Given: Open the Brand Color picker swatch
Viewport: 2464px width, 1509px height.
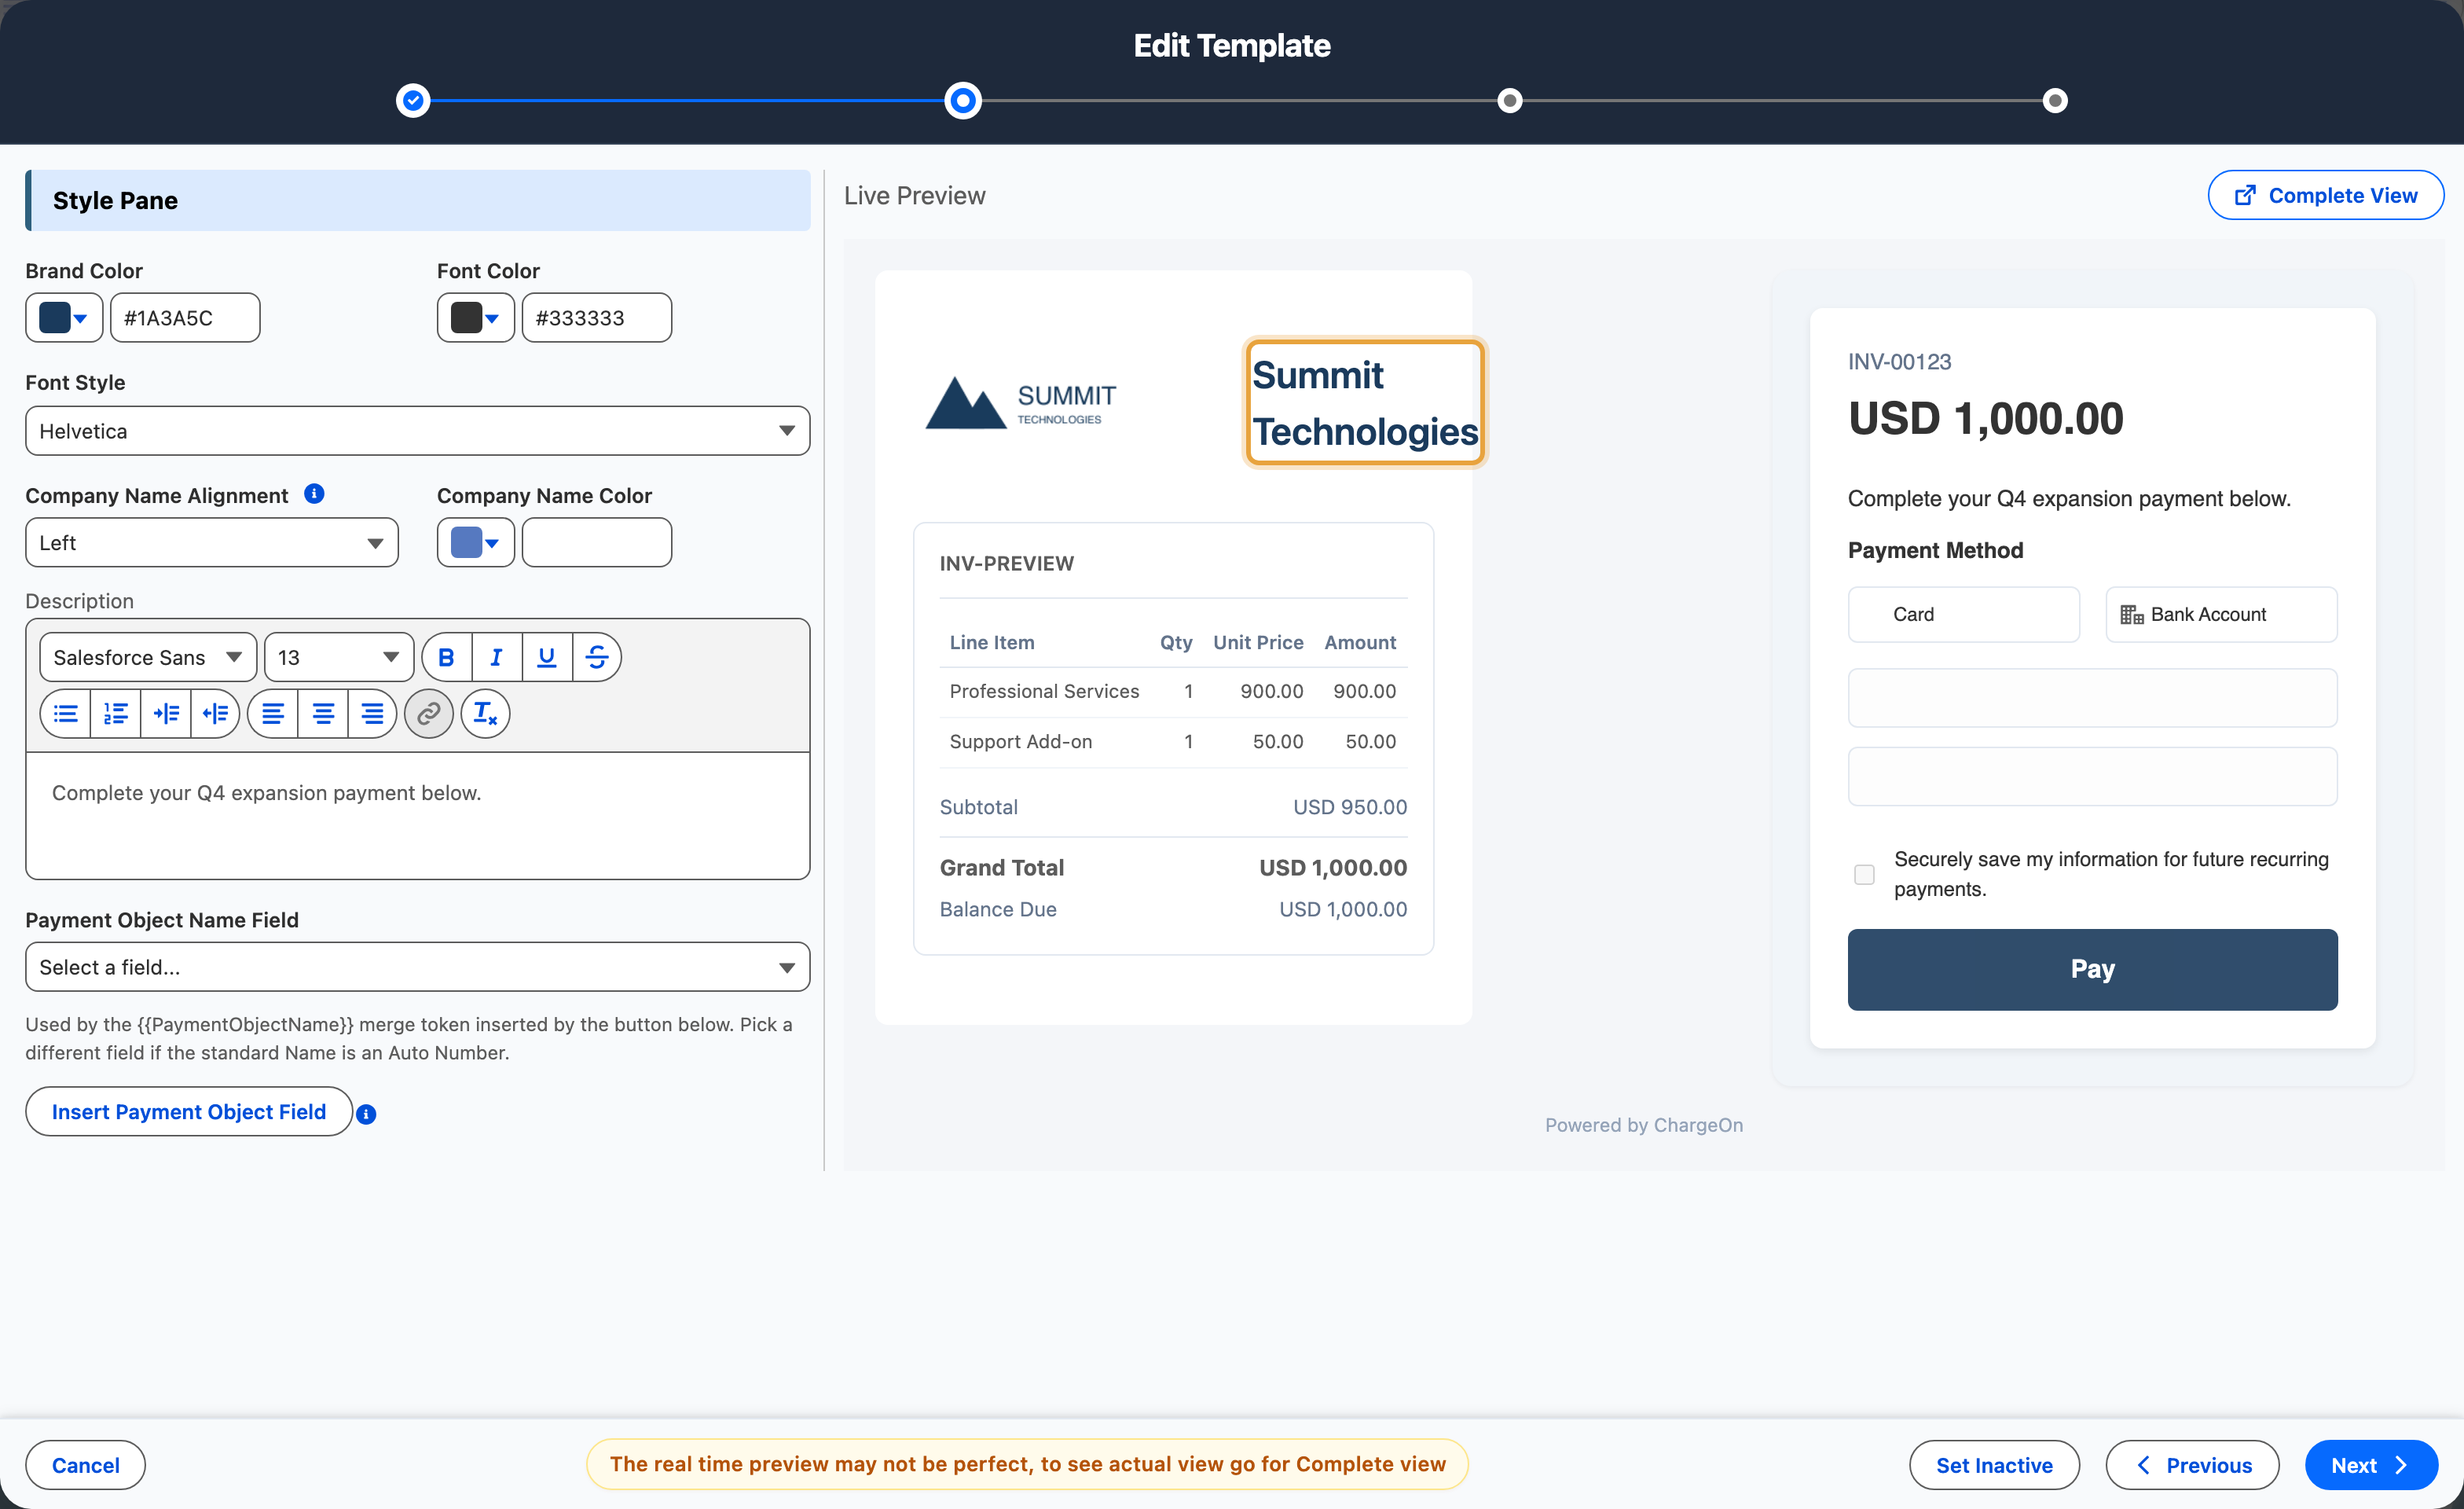Looking at the screenshot, I should pyautogui.click(x=64, y=318).
